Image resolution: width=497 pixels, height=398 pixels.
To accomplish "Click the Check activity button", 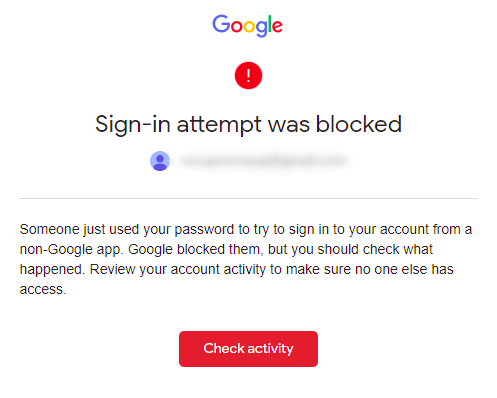I will pos(248,349).
